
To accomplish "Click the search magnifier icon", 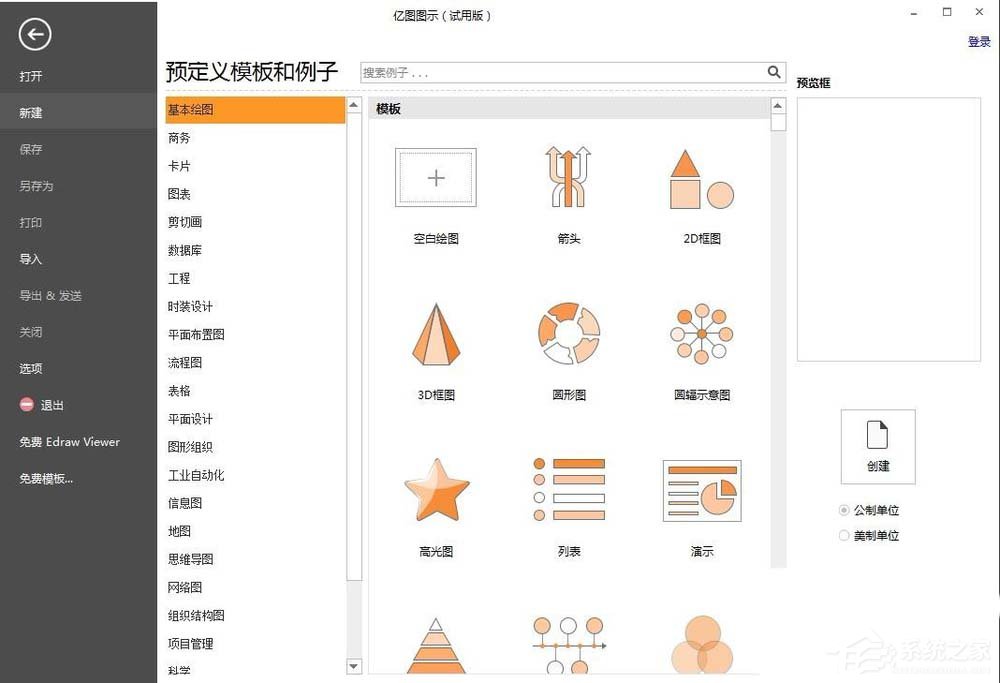I will [x=774, y=72].
